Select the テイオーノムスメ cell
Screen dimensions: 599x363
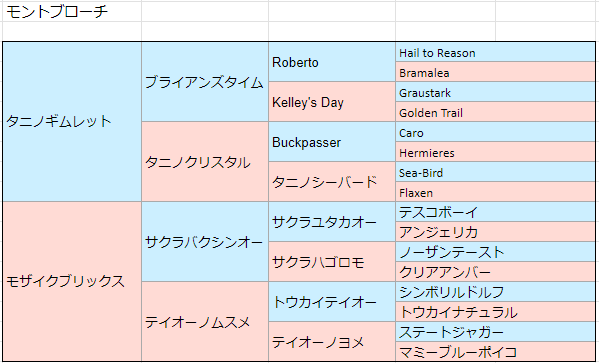tap(205, 322)
